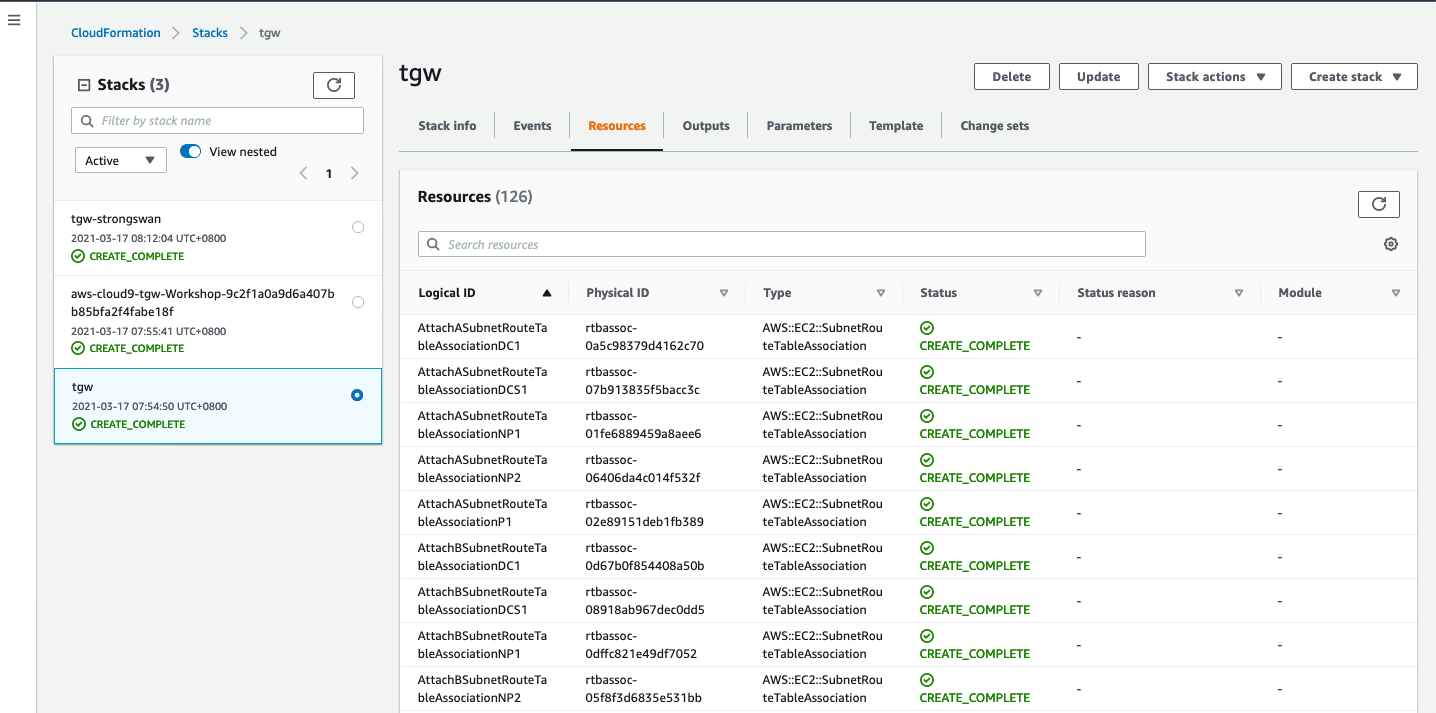Switch to the Events tab
This screenshot has height=713, width=1436.
click(x=532, y=126)
